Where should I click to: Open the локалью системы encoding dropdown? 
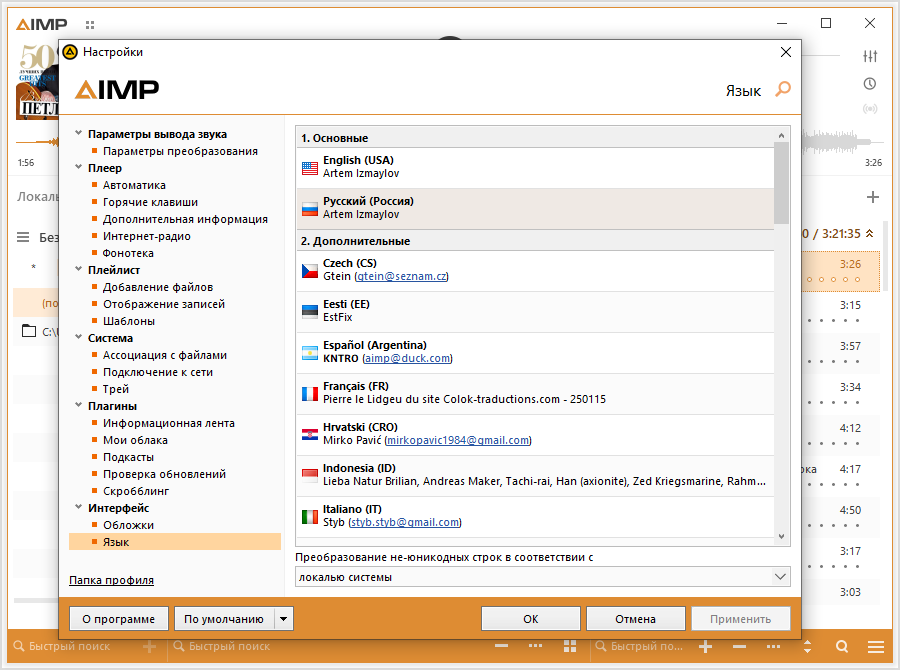pos(542,576)
